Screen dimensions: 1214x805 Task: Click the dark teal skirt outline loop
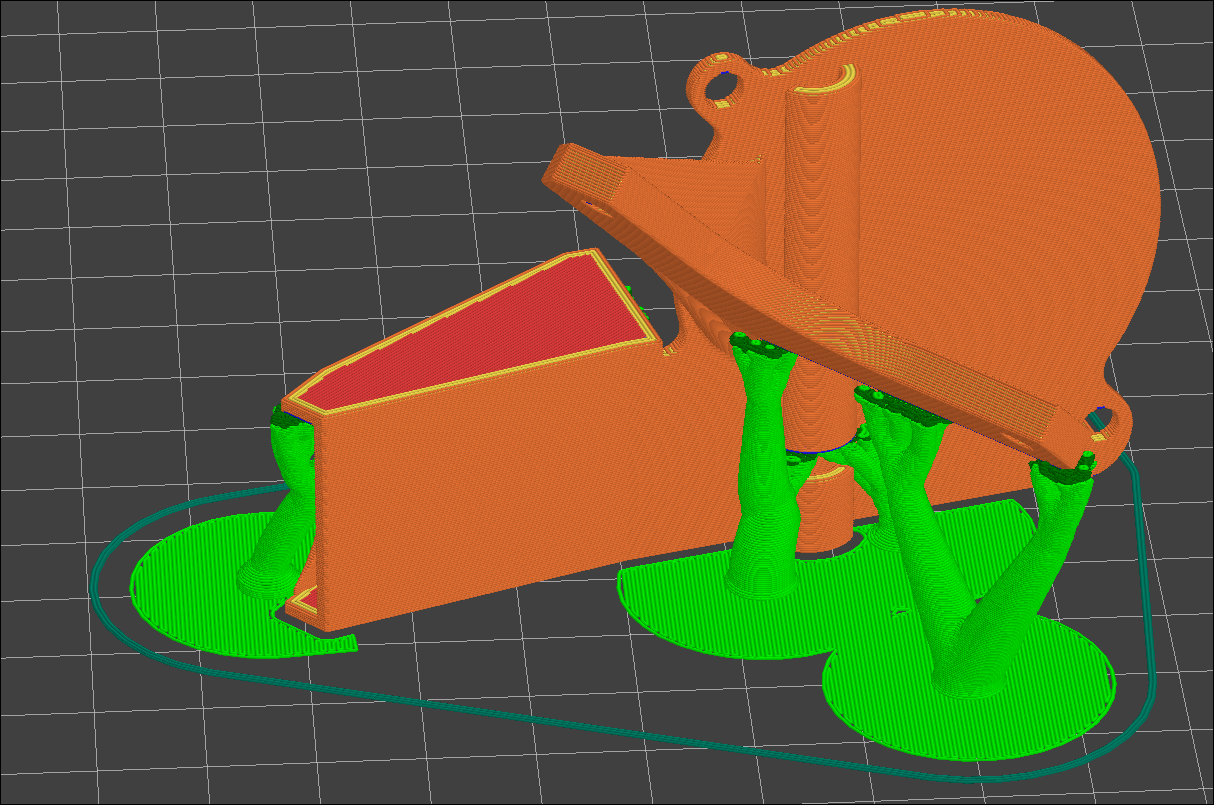[x=600, y=724]
